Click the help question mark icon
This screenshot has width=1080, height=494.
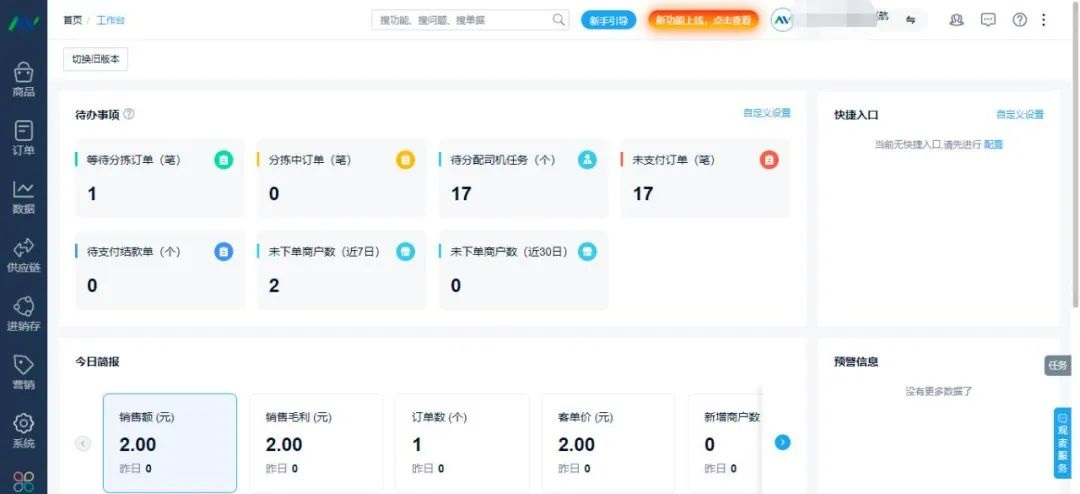pyautogui.click(x=1019, y=20)
